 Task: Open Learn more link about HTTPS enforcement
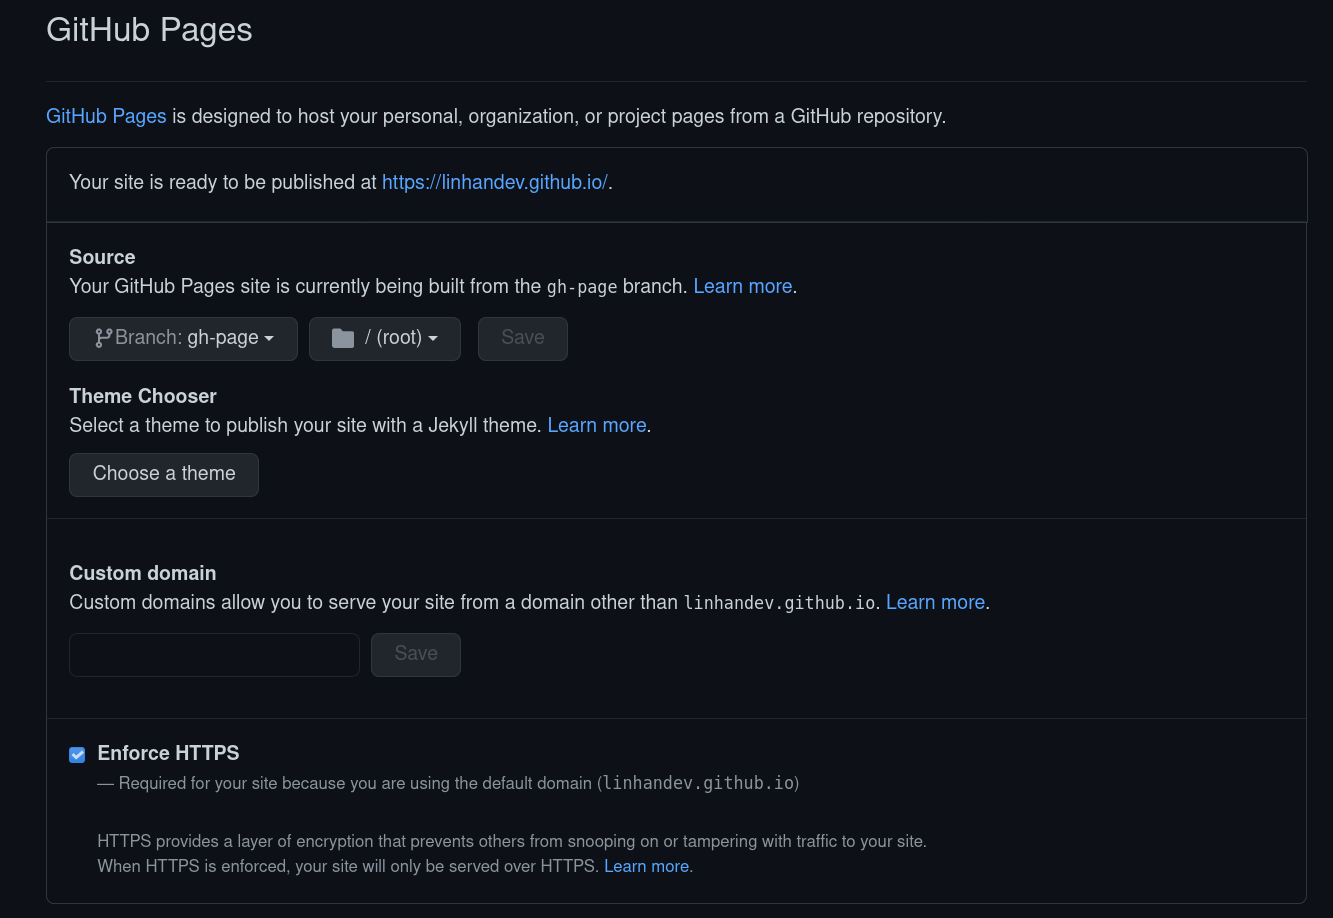pos(646,866)
